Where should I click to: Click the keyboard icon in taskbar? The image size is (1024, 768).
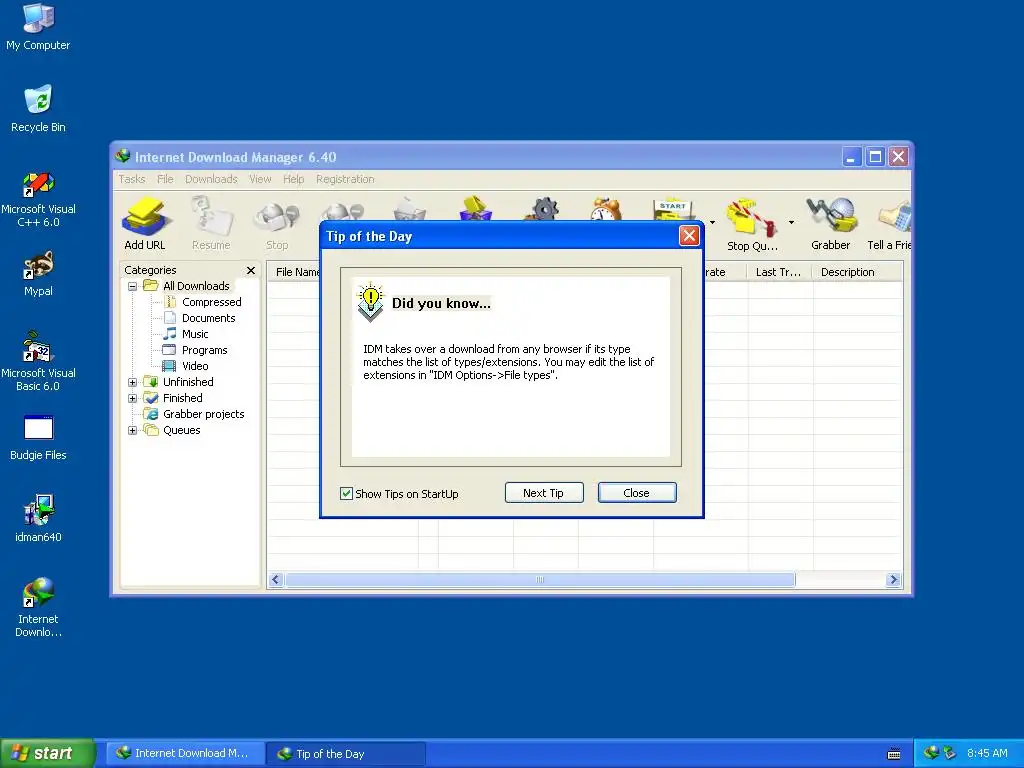click(894, 754)
